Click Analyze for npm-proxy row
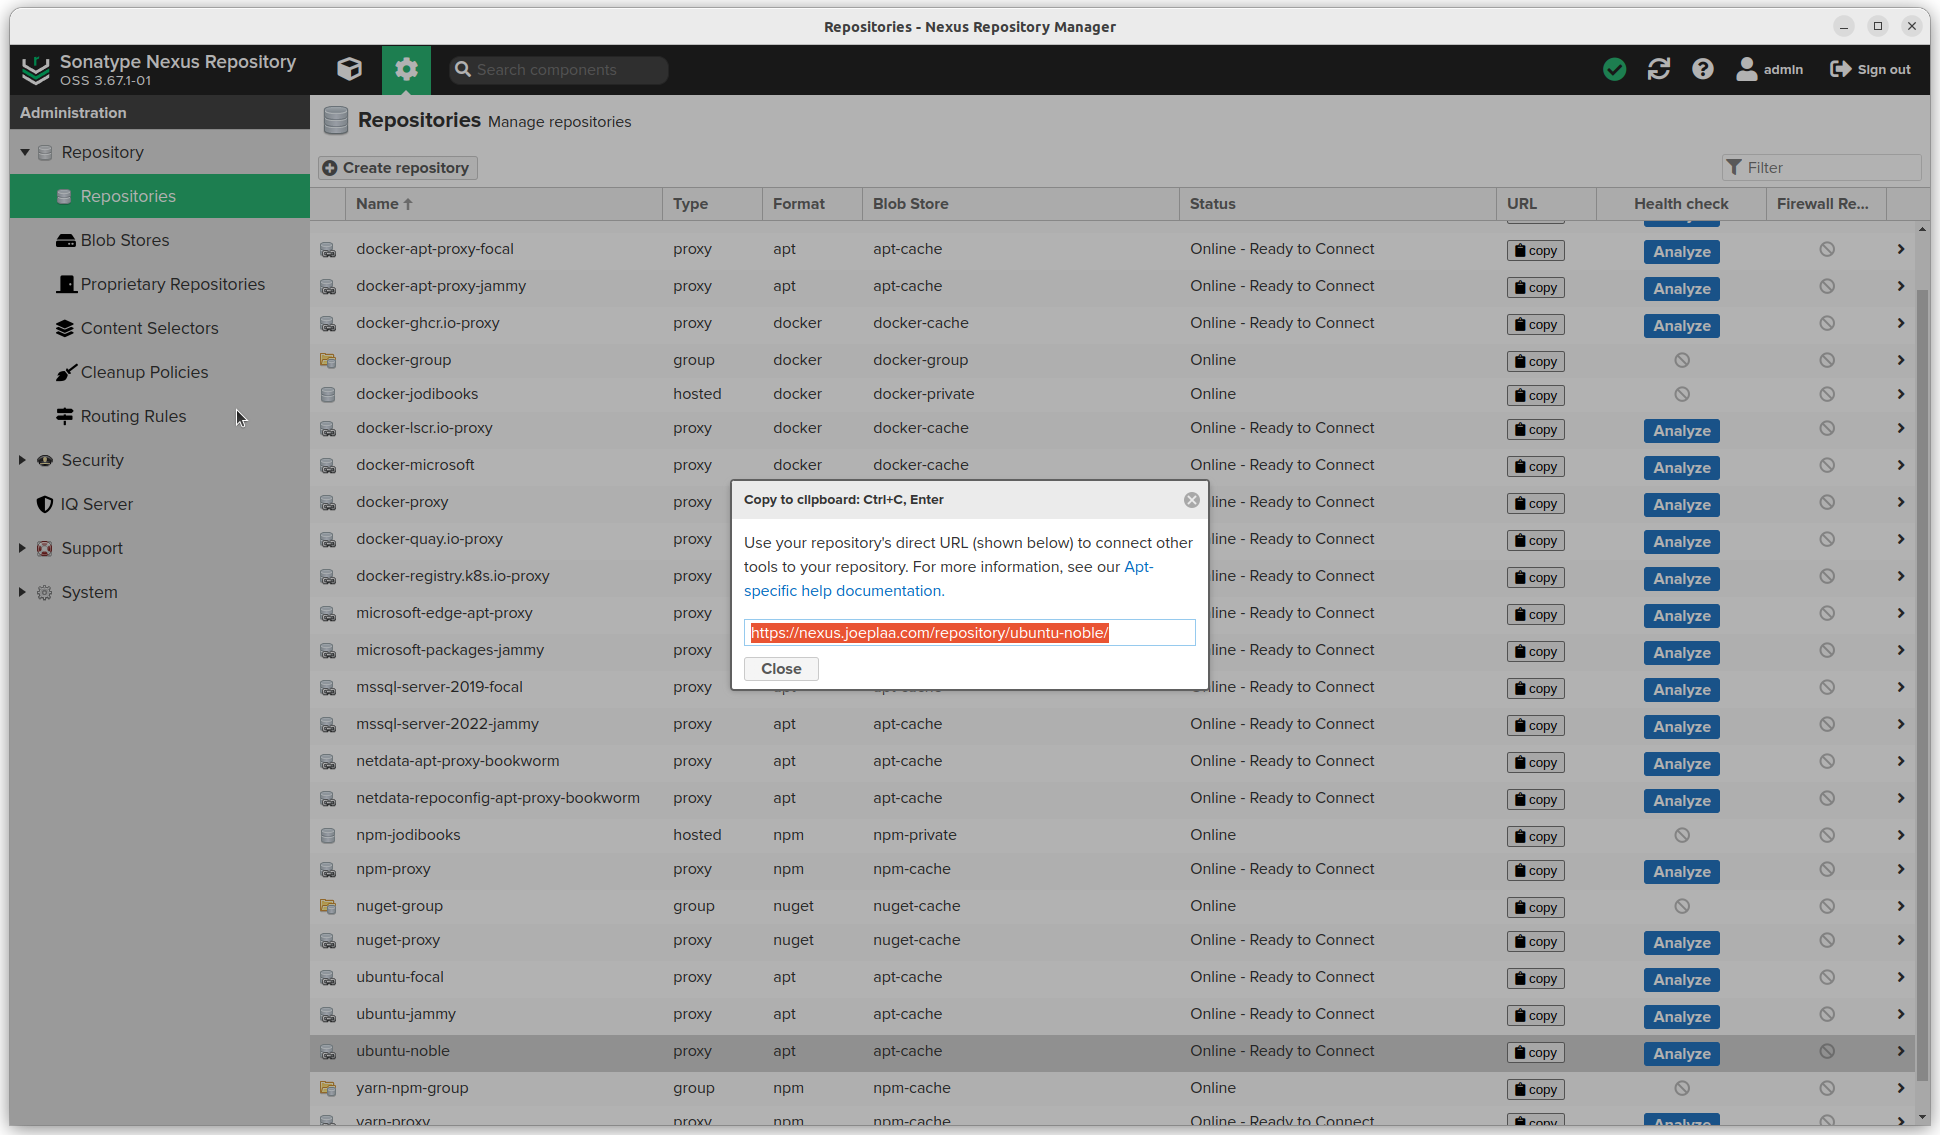1940x1135 pixels. click(1681, 872)
